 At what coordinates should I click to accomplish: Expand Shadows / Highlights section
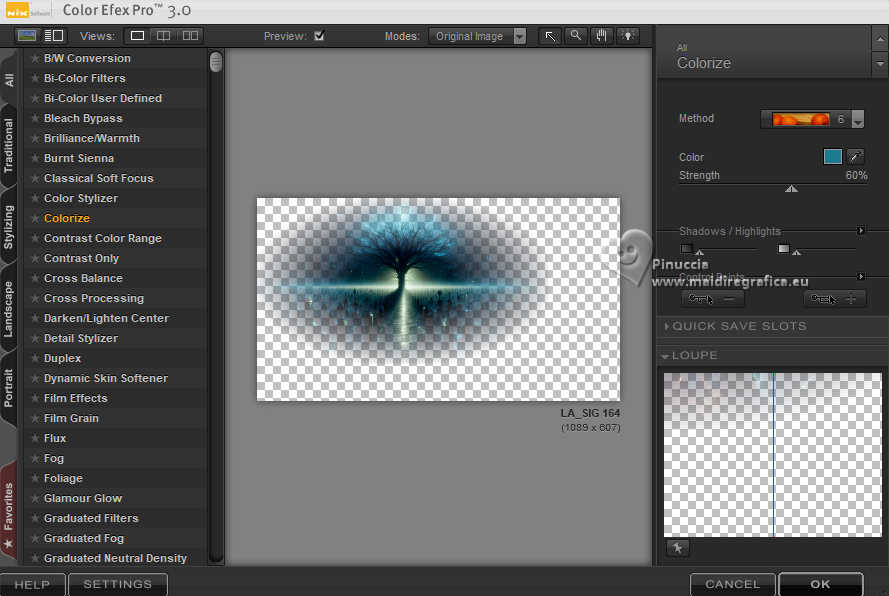(861, 231)
